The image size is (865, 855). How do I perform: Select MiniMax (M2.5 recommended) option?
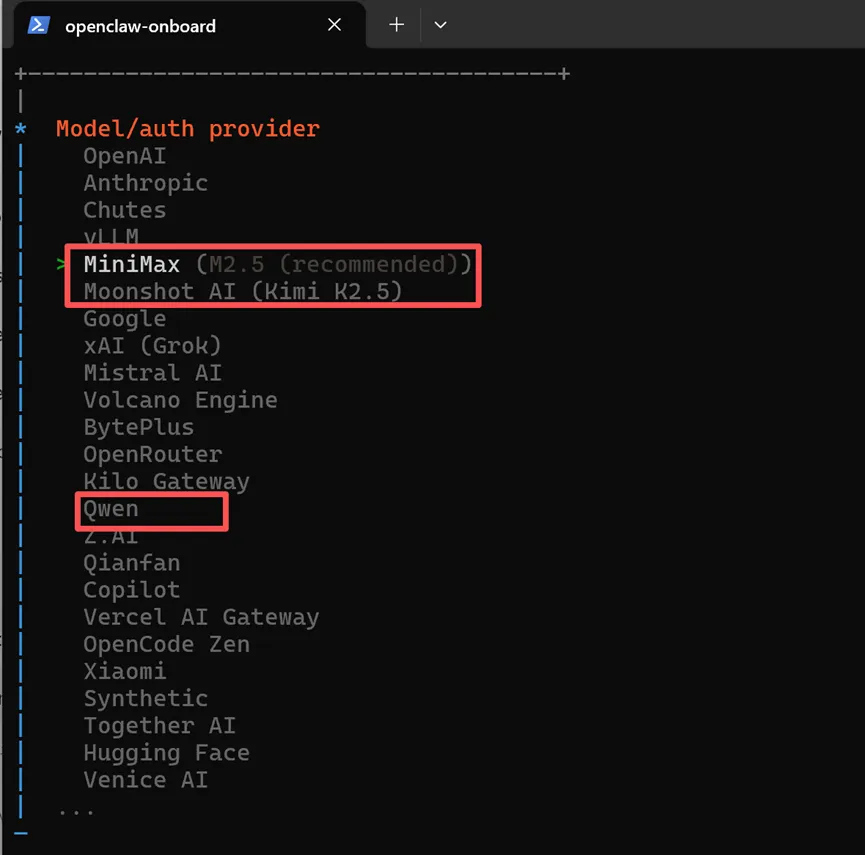pyautogui.click(x=277, y=264)
